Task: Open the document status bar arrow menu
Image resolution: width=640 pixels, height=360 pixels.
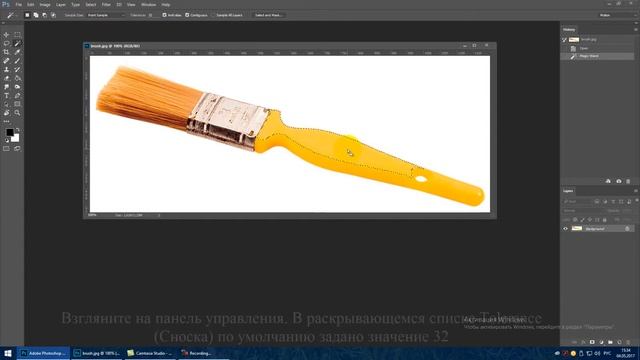Action: [159, 215]
